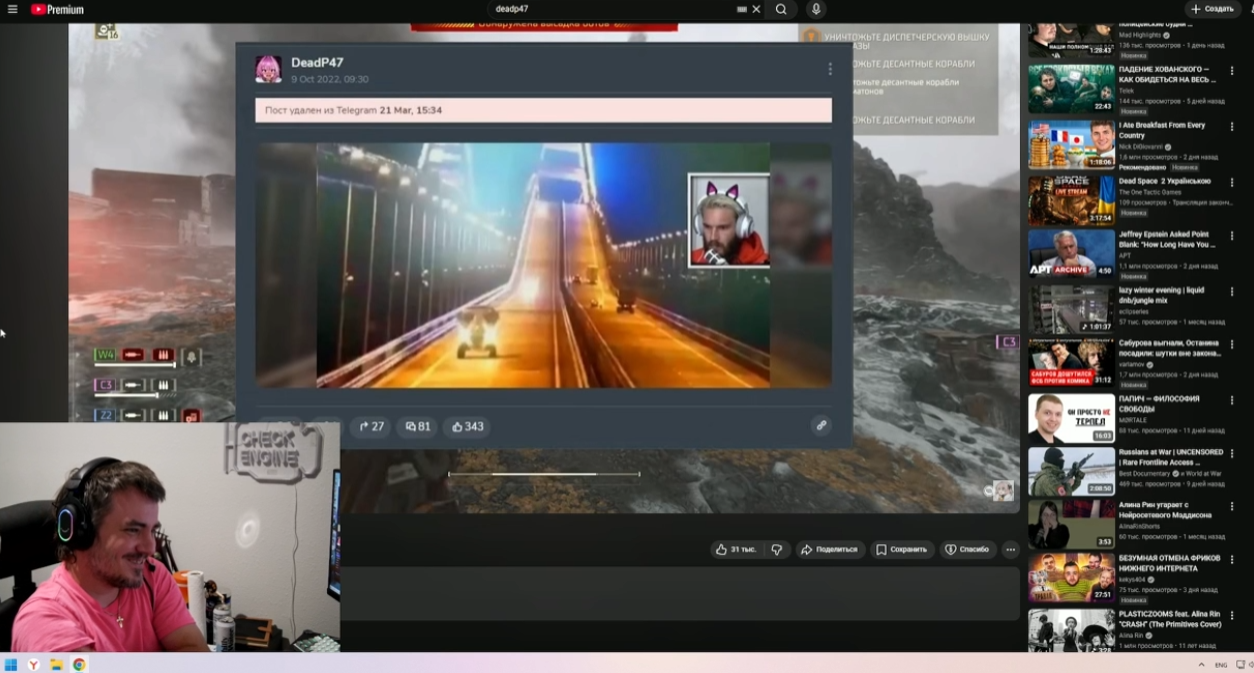This screenshot has width=1254, height=673.
Task: Click the Поделиться share button
Action: (x=829, y=549)
